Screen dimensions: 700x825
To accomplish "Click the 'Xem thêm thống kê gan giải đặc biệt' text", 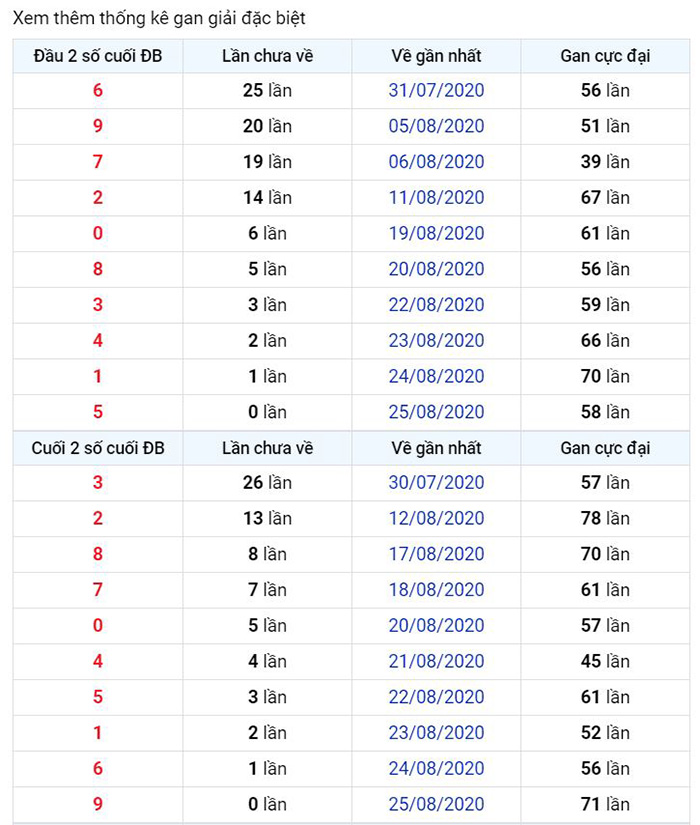I will [x=159, y=18].
